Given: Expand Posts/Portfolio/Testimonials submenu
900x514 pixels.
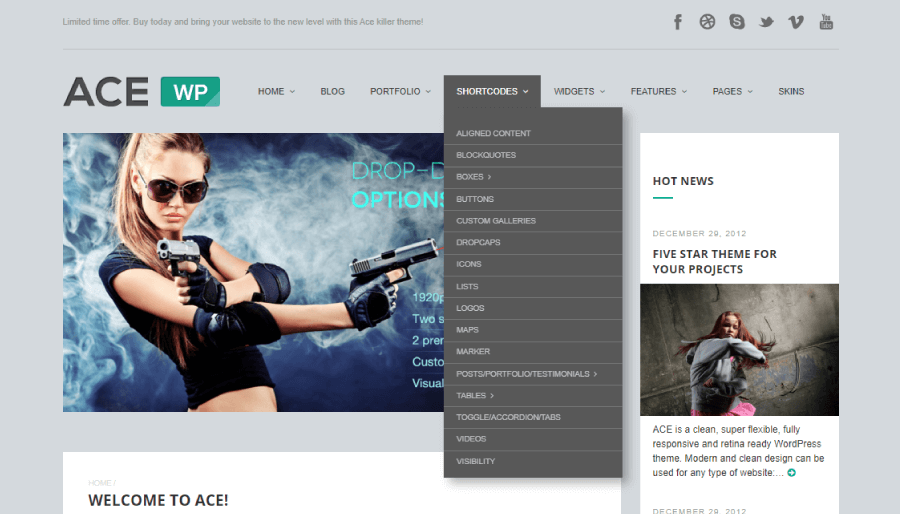Looking at the screenshot, I should click(526, 374).
